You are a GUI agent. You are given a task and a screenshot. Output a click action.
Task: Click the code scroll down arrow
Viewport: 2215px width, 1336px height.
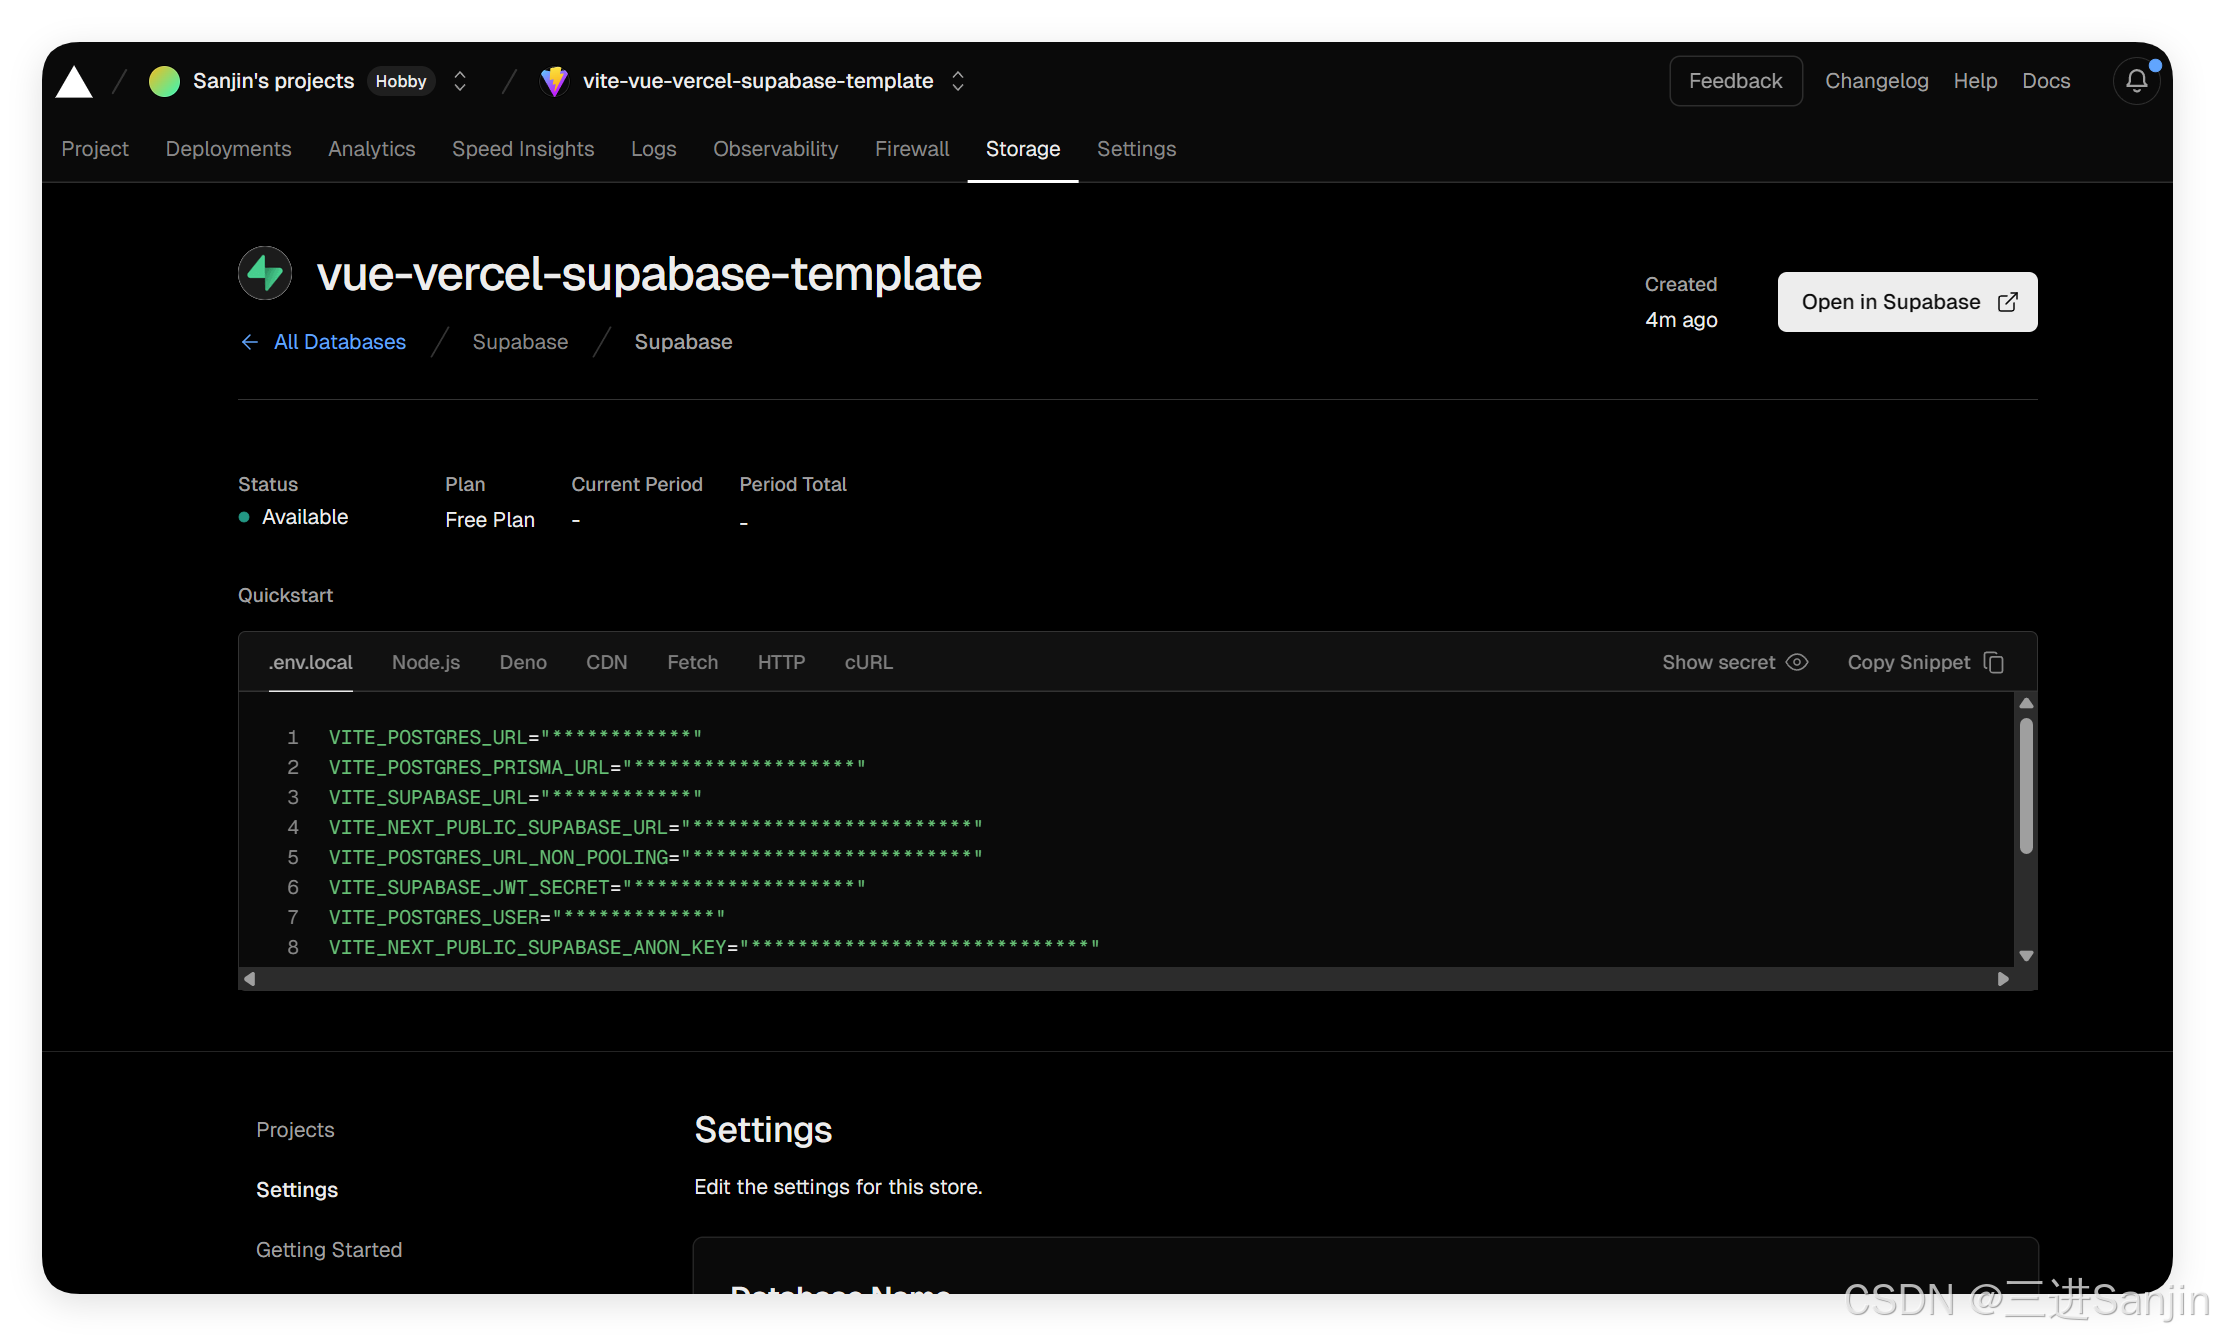coord(2026,956)
